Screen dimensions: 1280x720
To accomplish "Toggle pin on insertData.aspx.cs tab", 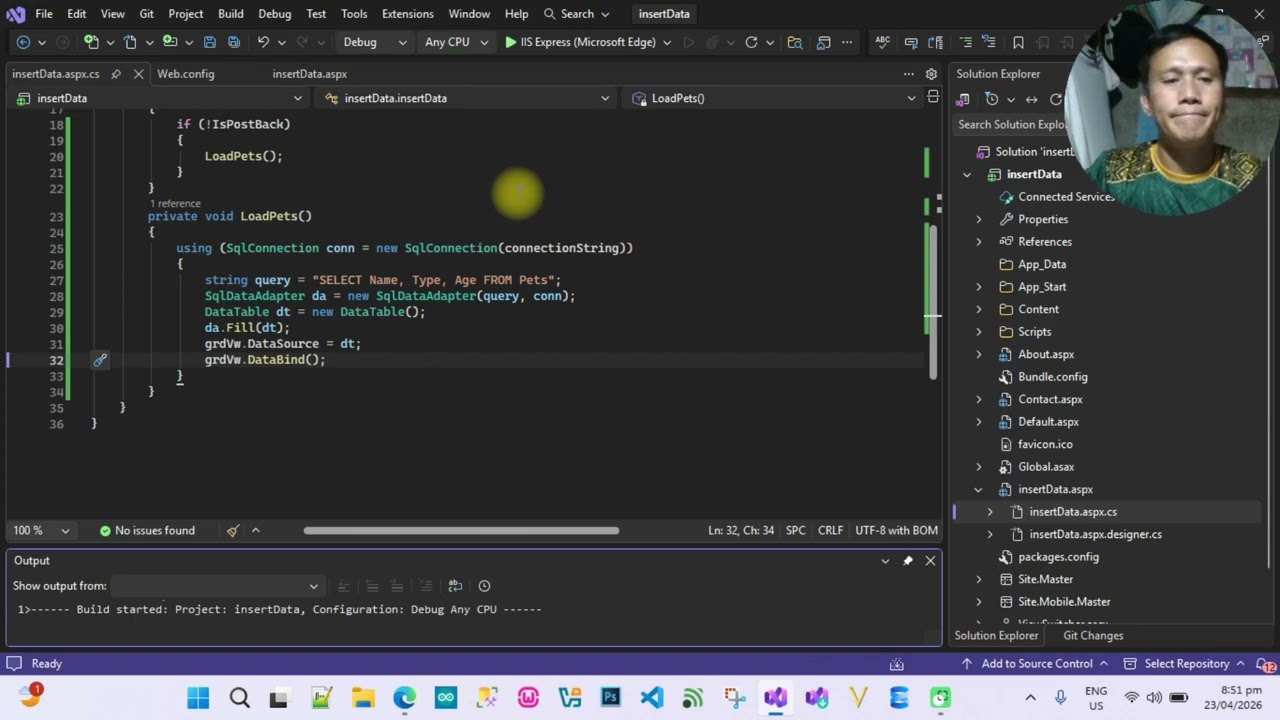I will click(x=116, y=74).
